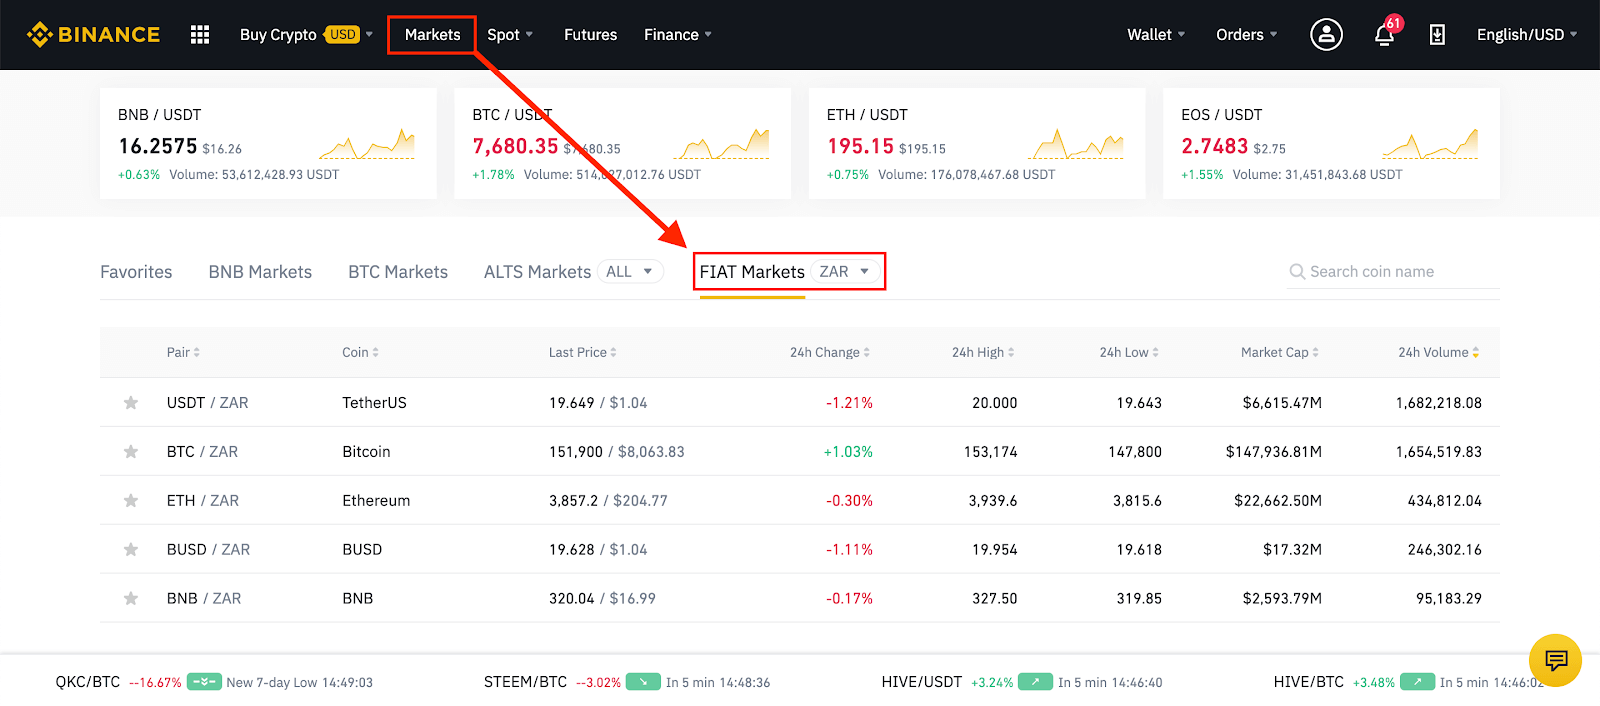Click the STEEM/BTC down arrow indicator icon
Image resolution: width=1600 pixels, height=706 pixels.
(x=643, y=683)
